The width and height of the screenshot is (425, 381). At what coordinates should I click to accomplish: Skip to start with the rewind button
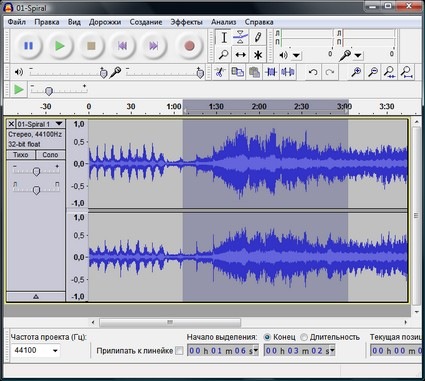pos(122,46)
